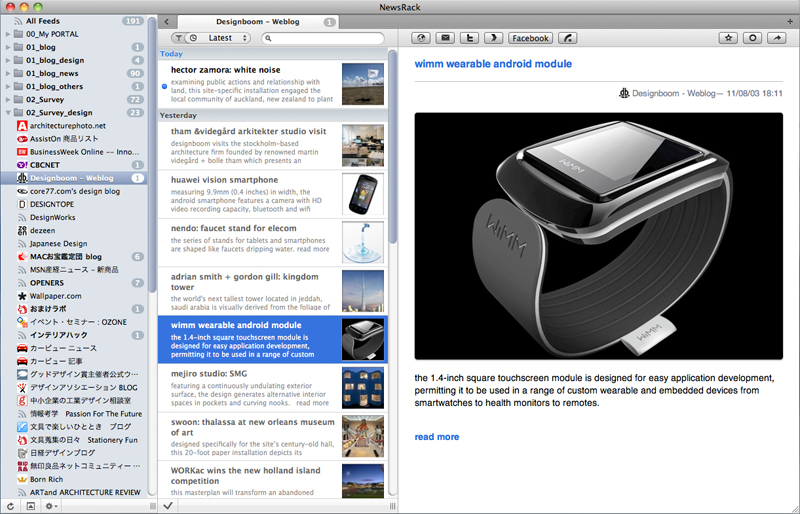Collapse the 02_Survey_design folder
Image resolution: width=800 pixels, height=514 pixels.
pyautogui.click(x=9, y=113)
